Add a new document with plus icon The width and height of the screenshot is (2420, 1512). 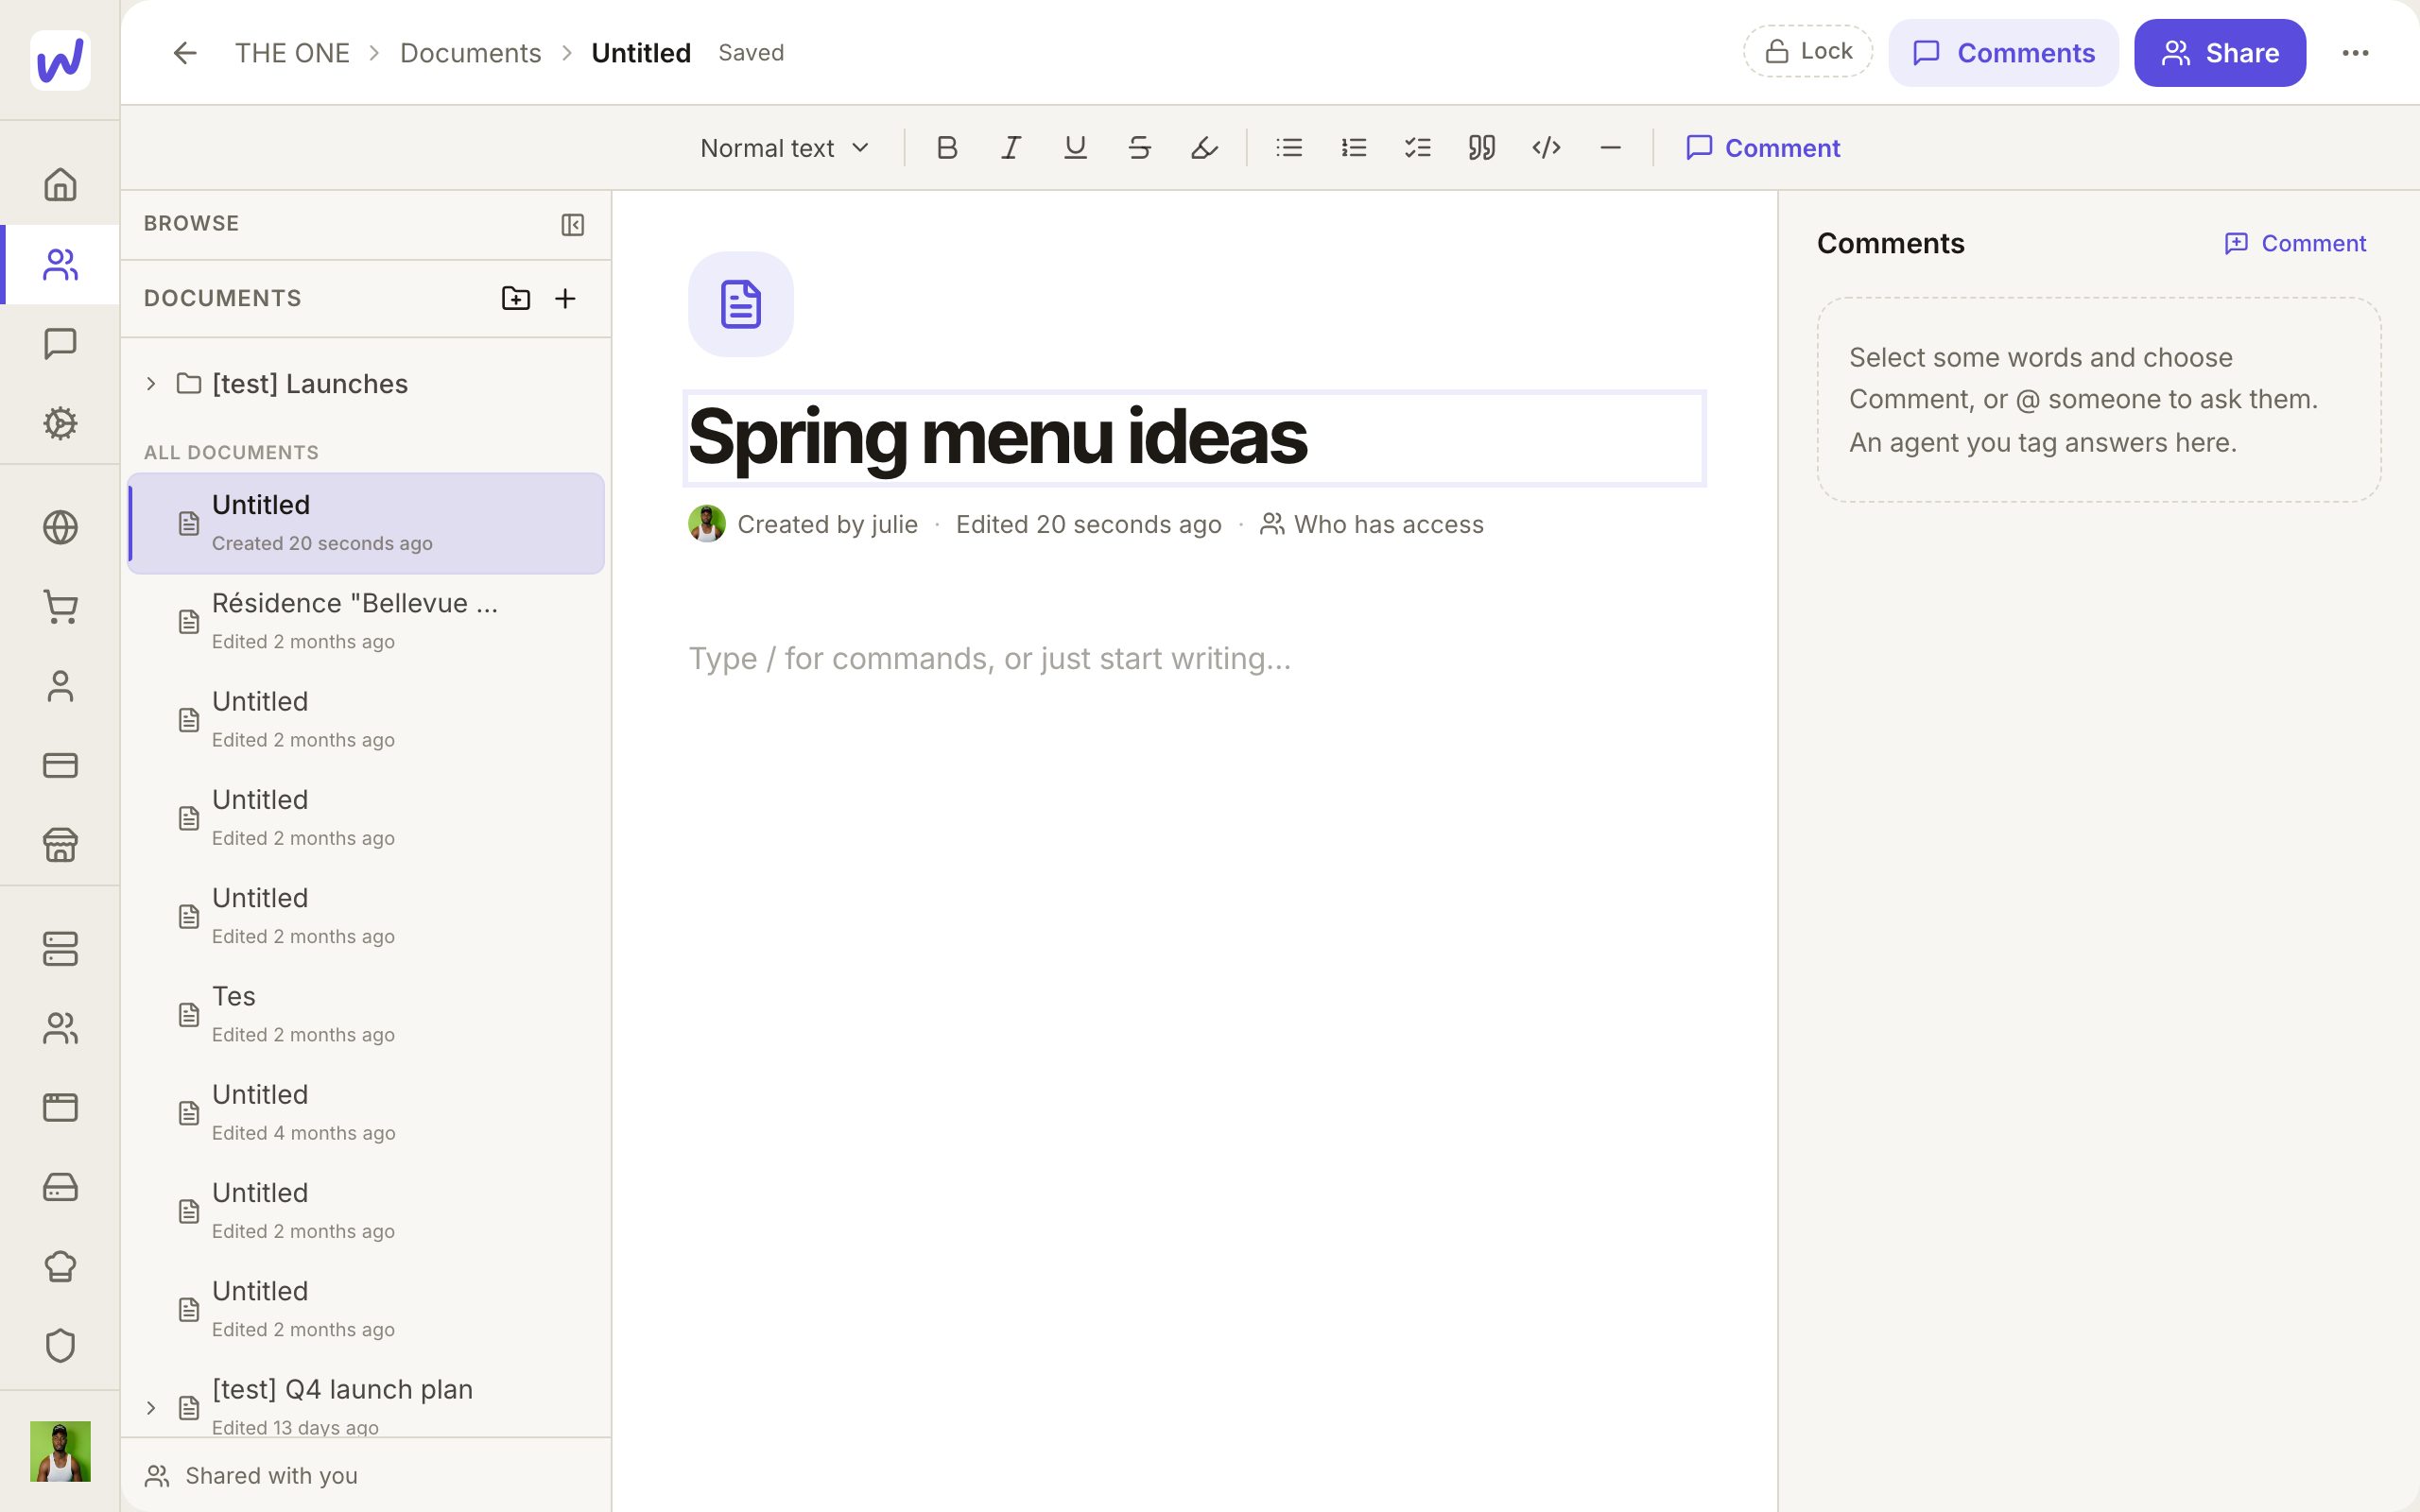point(565,298)
